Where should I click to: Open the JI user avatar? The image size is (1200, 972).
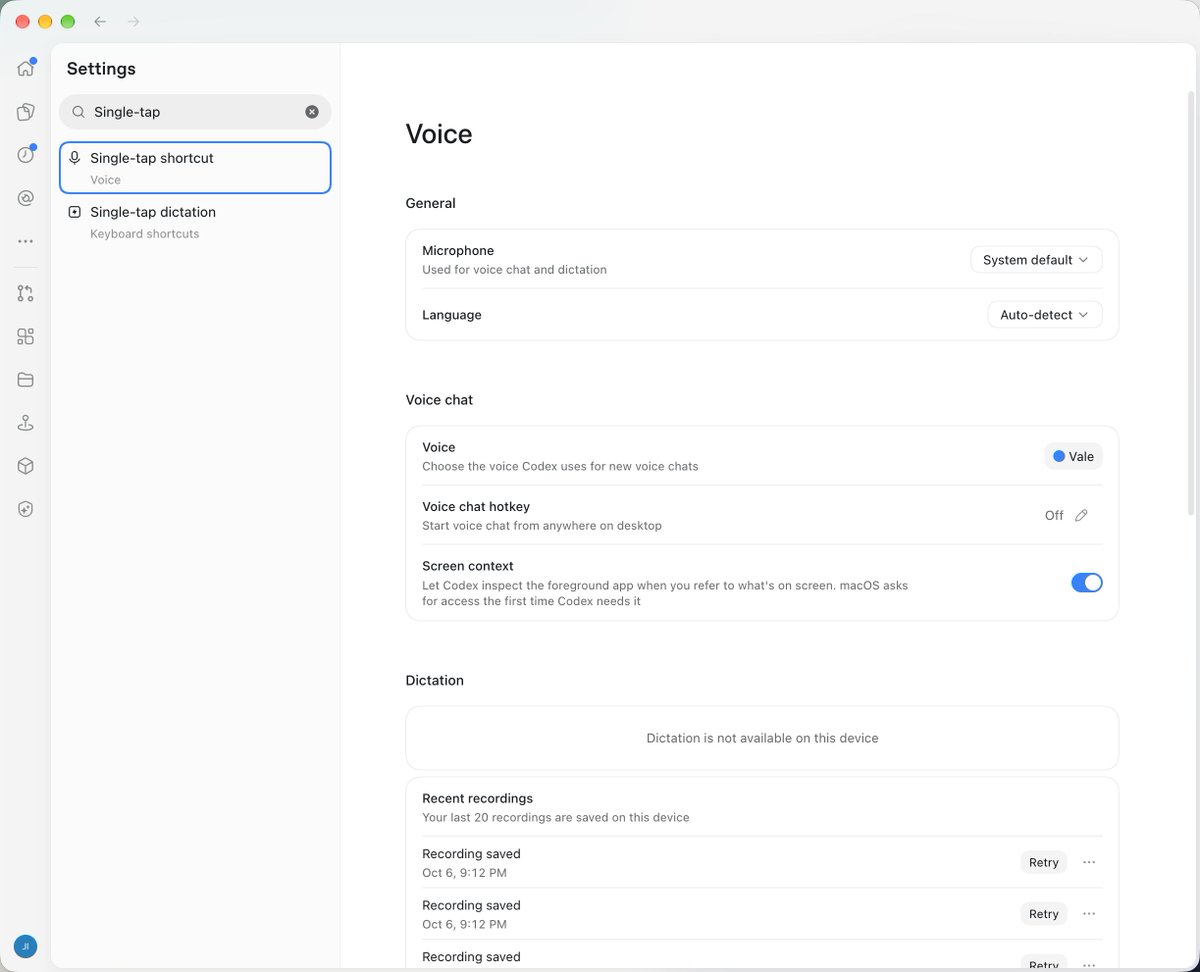point(26,946)
